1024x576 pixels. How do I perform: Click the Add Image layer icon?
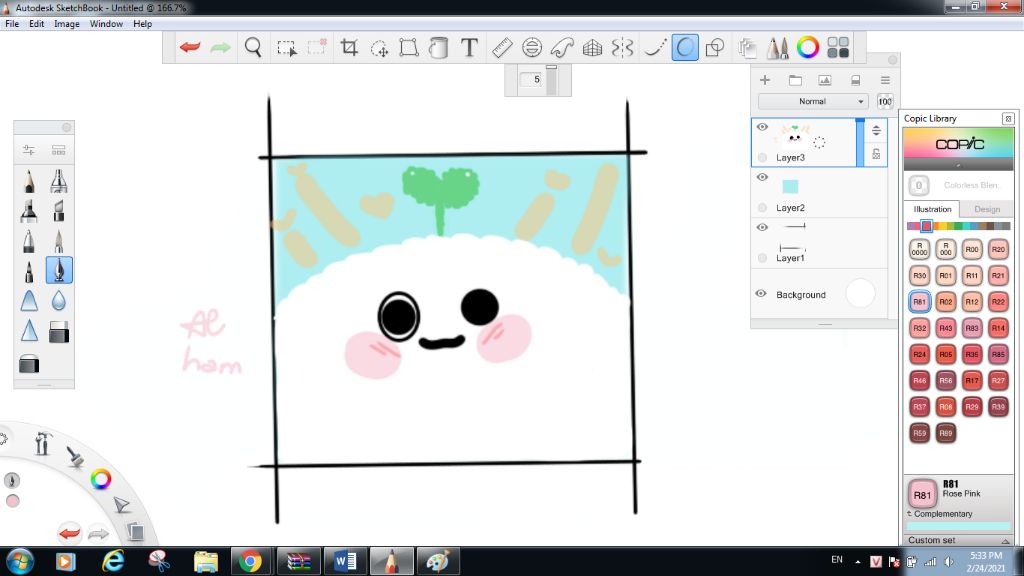point(825,80)
